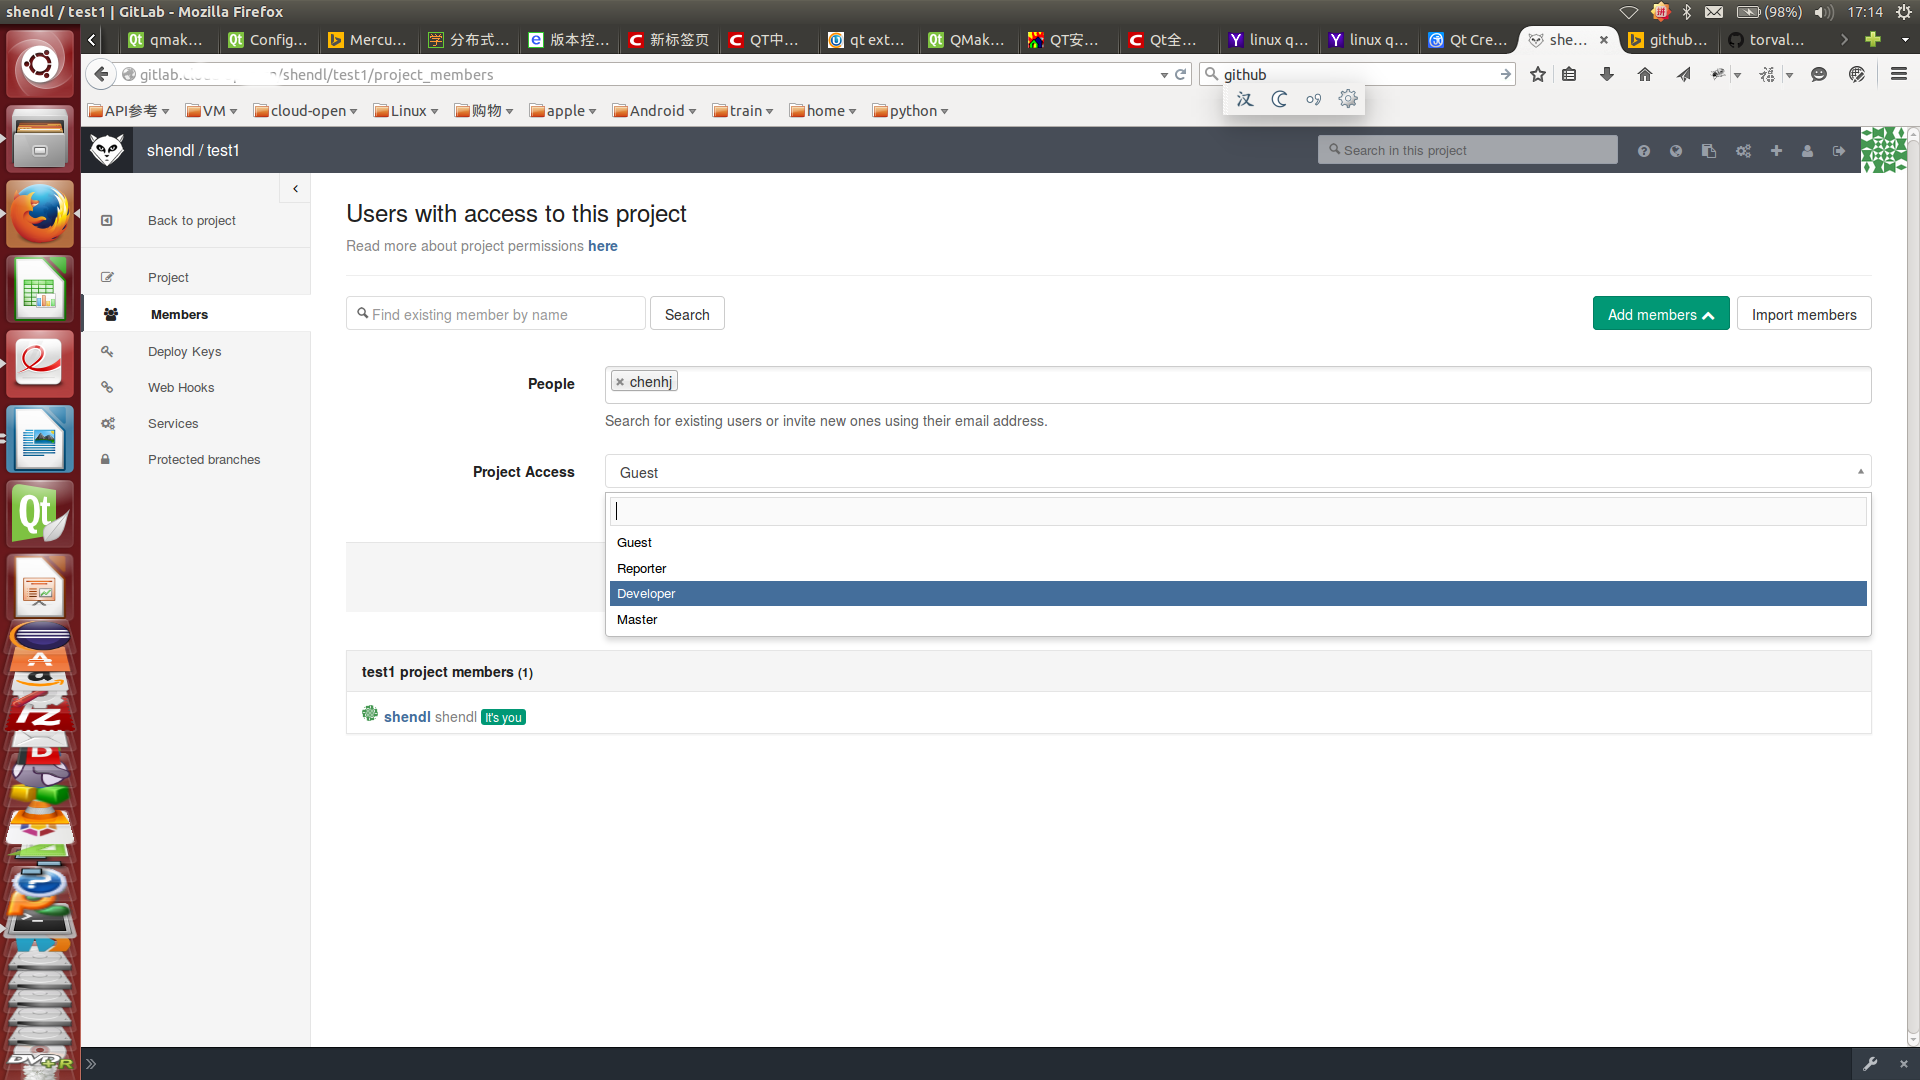Toggle the Add members panel button
The image size is (1920, 1080).
click(1660, 314)
